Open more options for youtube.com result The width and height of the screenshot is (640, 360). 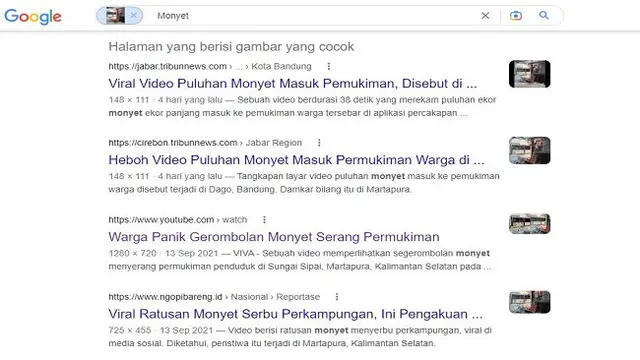(264, 220)
